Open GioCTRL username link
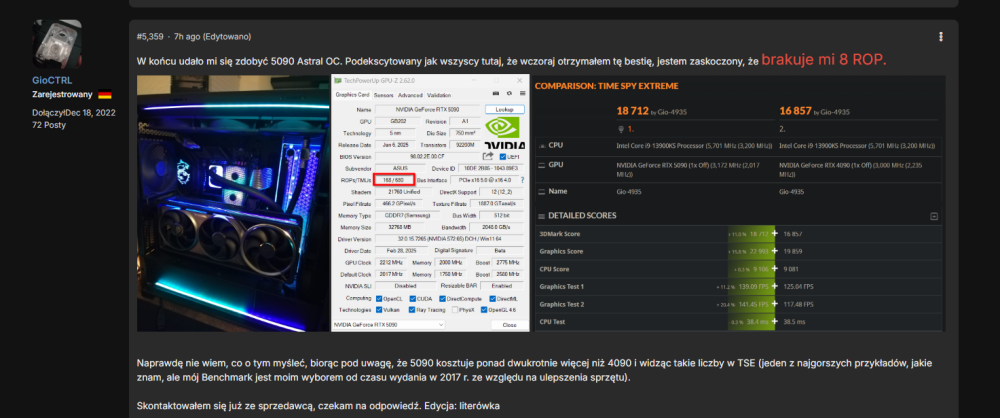 coord(50,80)
